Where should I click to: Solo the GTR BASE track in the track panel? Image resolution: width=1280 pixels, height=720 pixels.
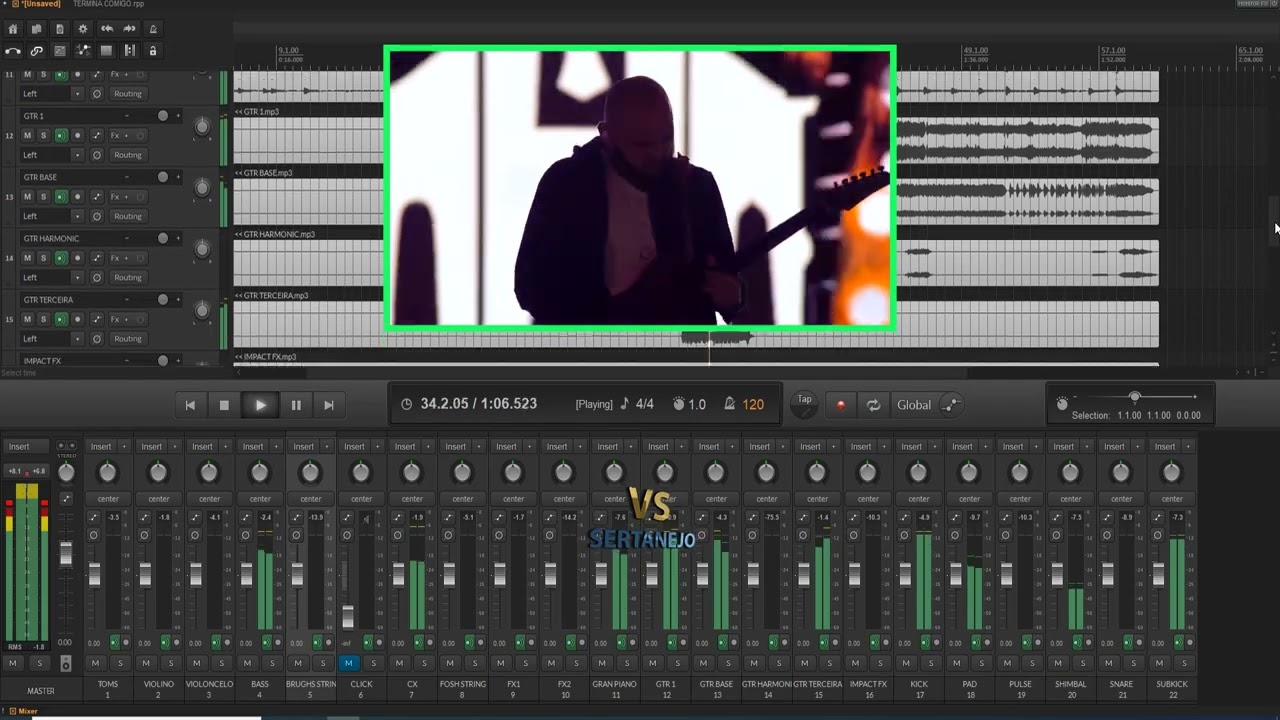coord(43,196)
